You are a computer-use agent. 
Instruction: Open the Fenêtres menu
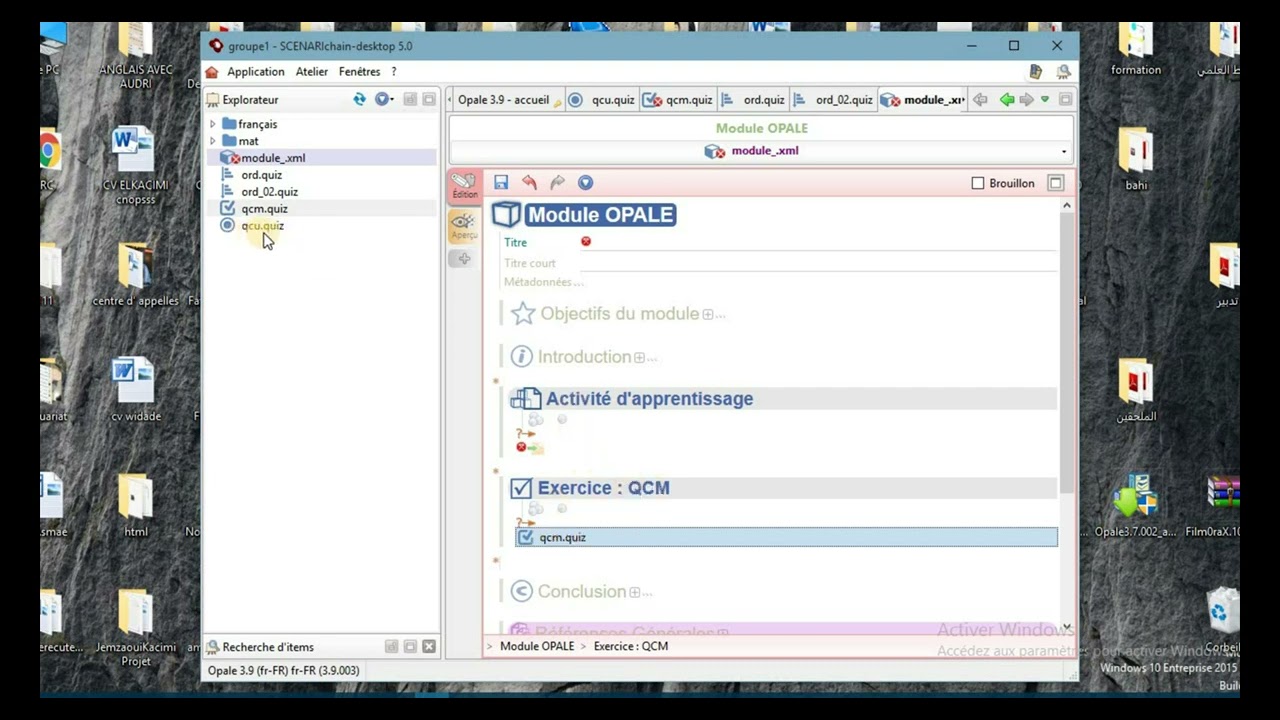(360, 72)
